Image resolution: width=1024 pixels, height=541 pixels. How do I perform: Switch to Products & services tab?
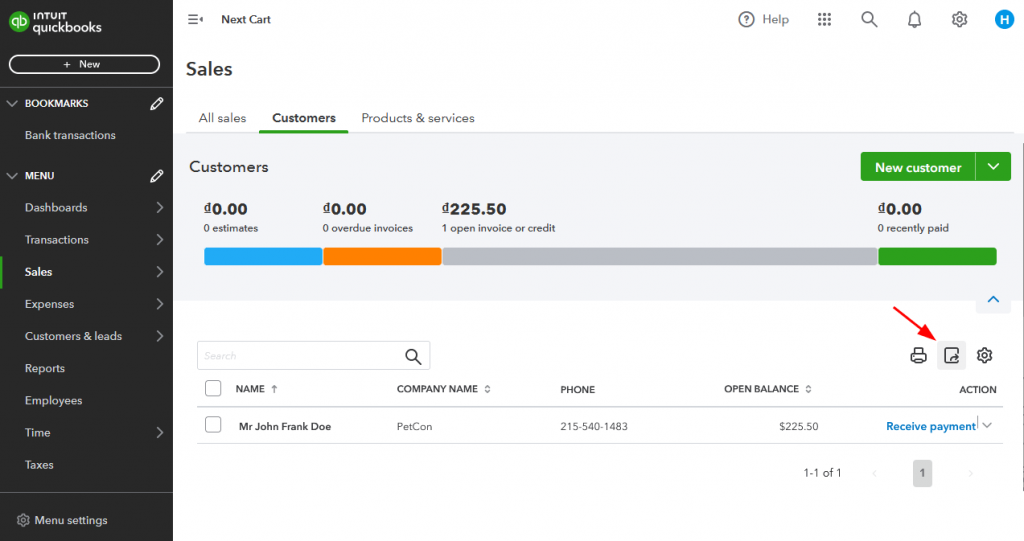pos(418,118)
